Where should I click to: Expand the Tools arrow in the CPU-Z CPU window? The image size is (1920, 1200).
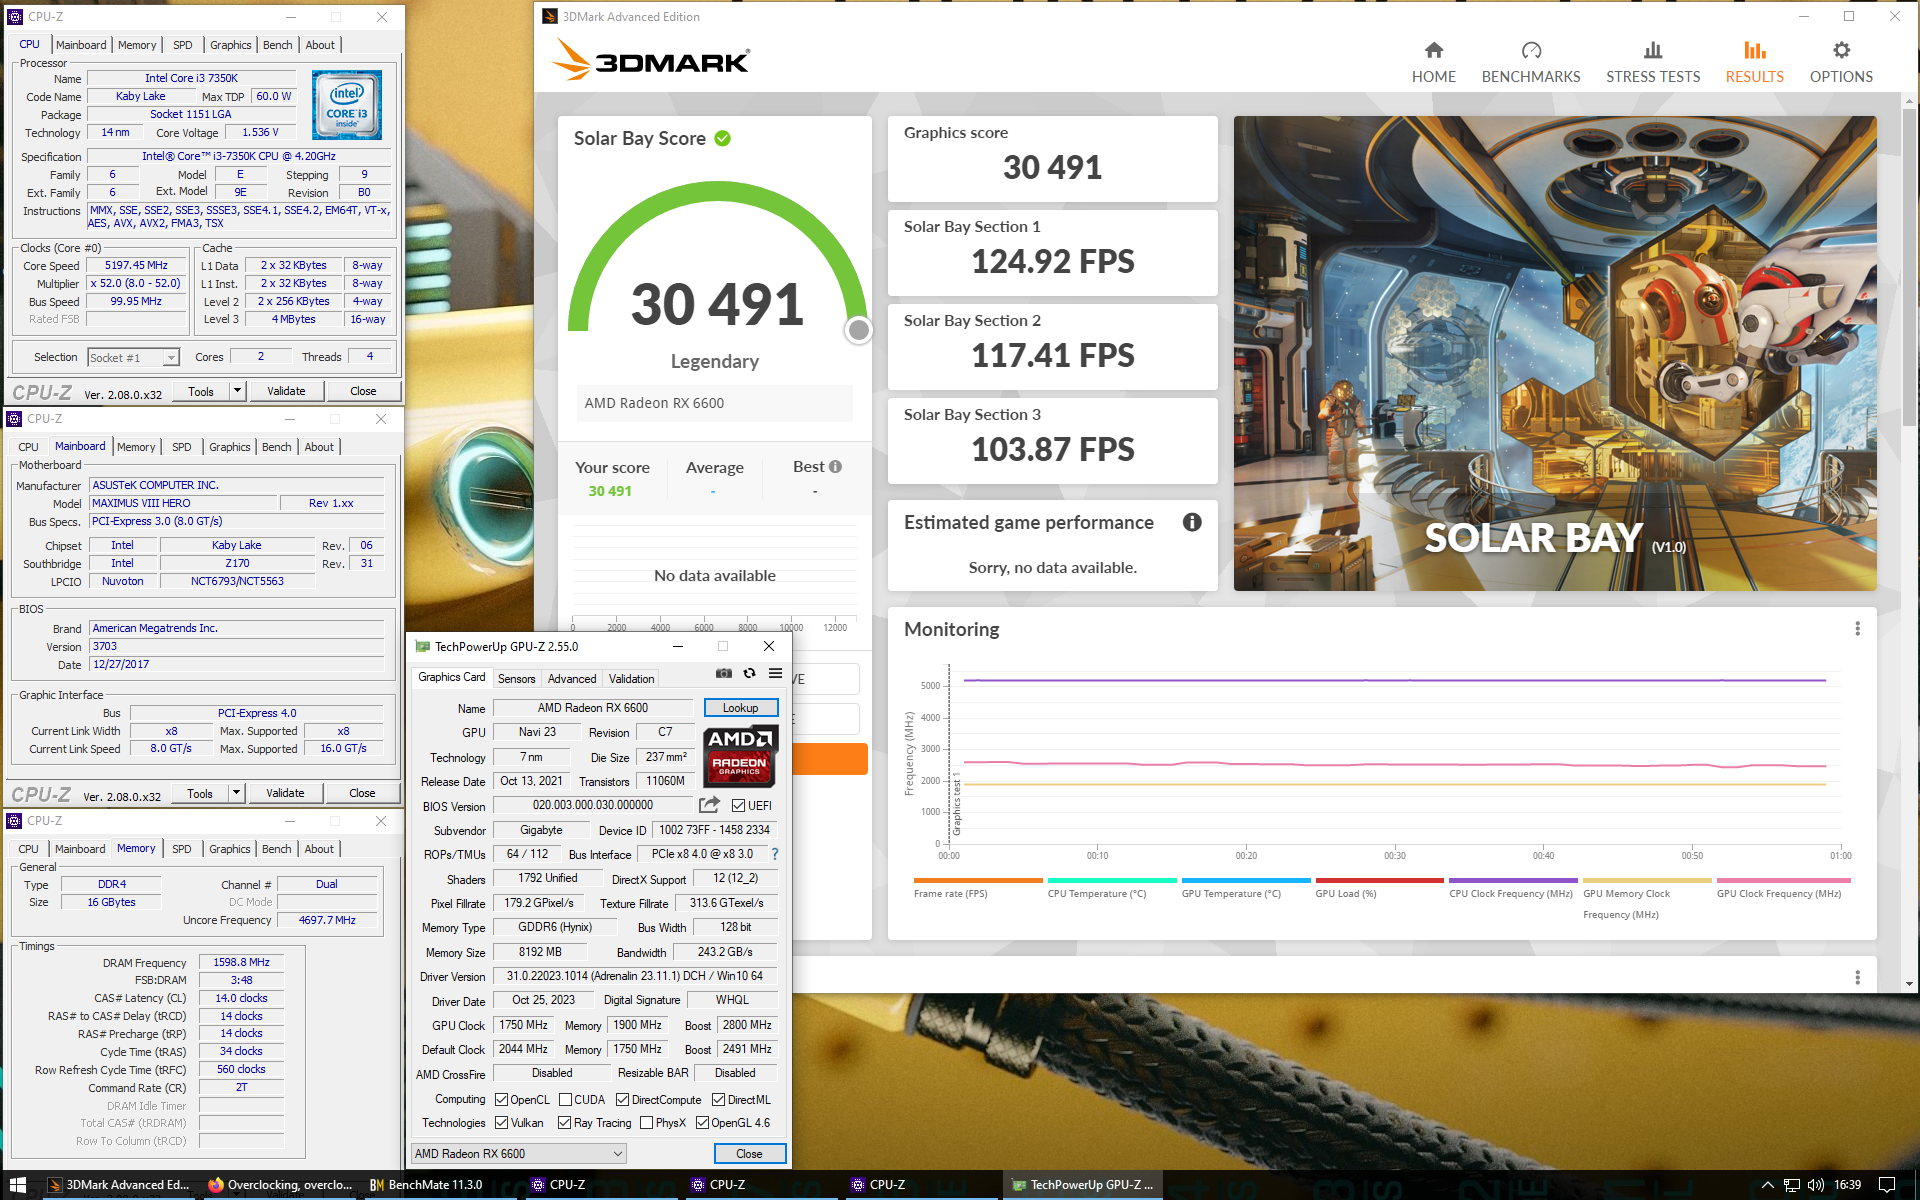(x=237, y=391)
